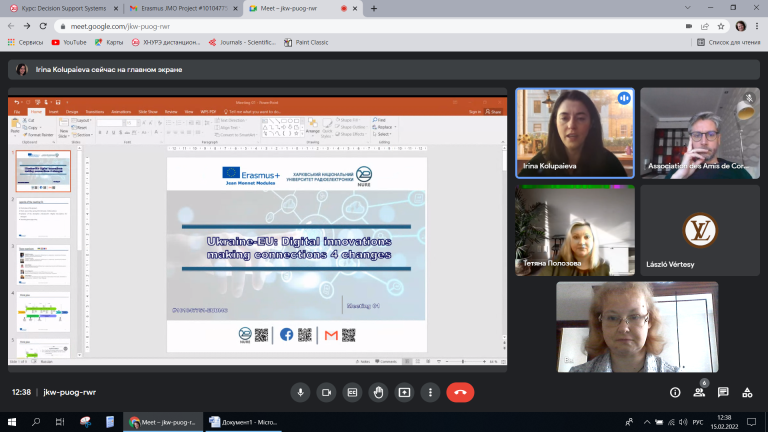Adjust the PowerPoint zoom slider
768x432 pixels.
click(x=463, y=361)
